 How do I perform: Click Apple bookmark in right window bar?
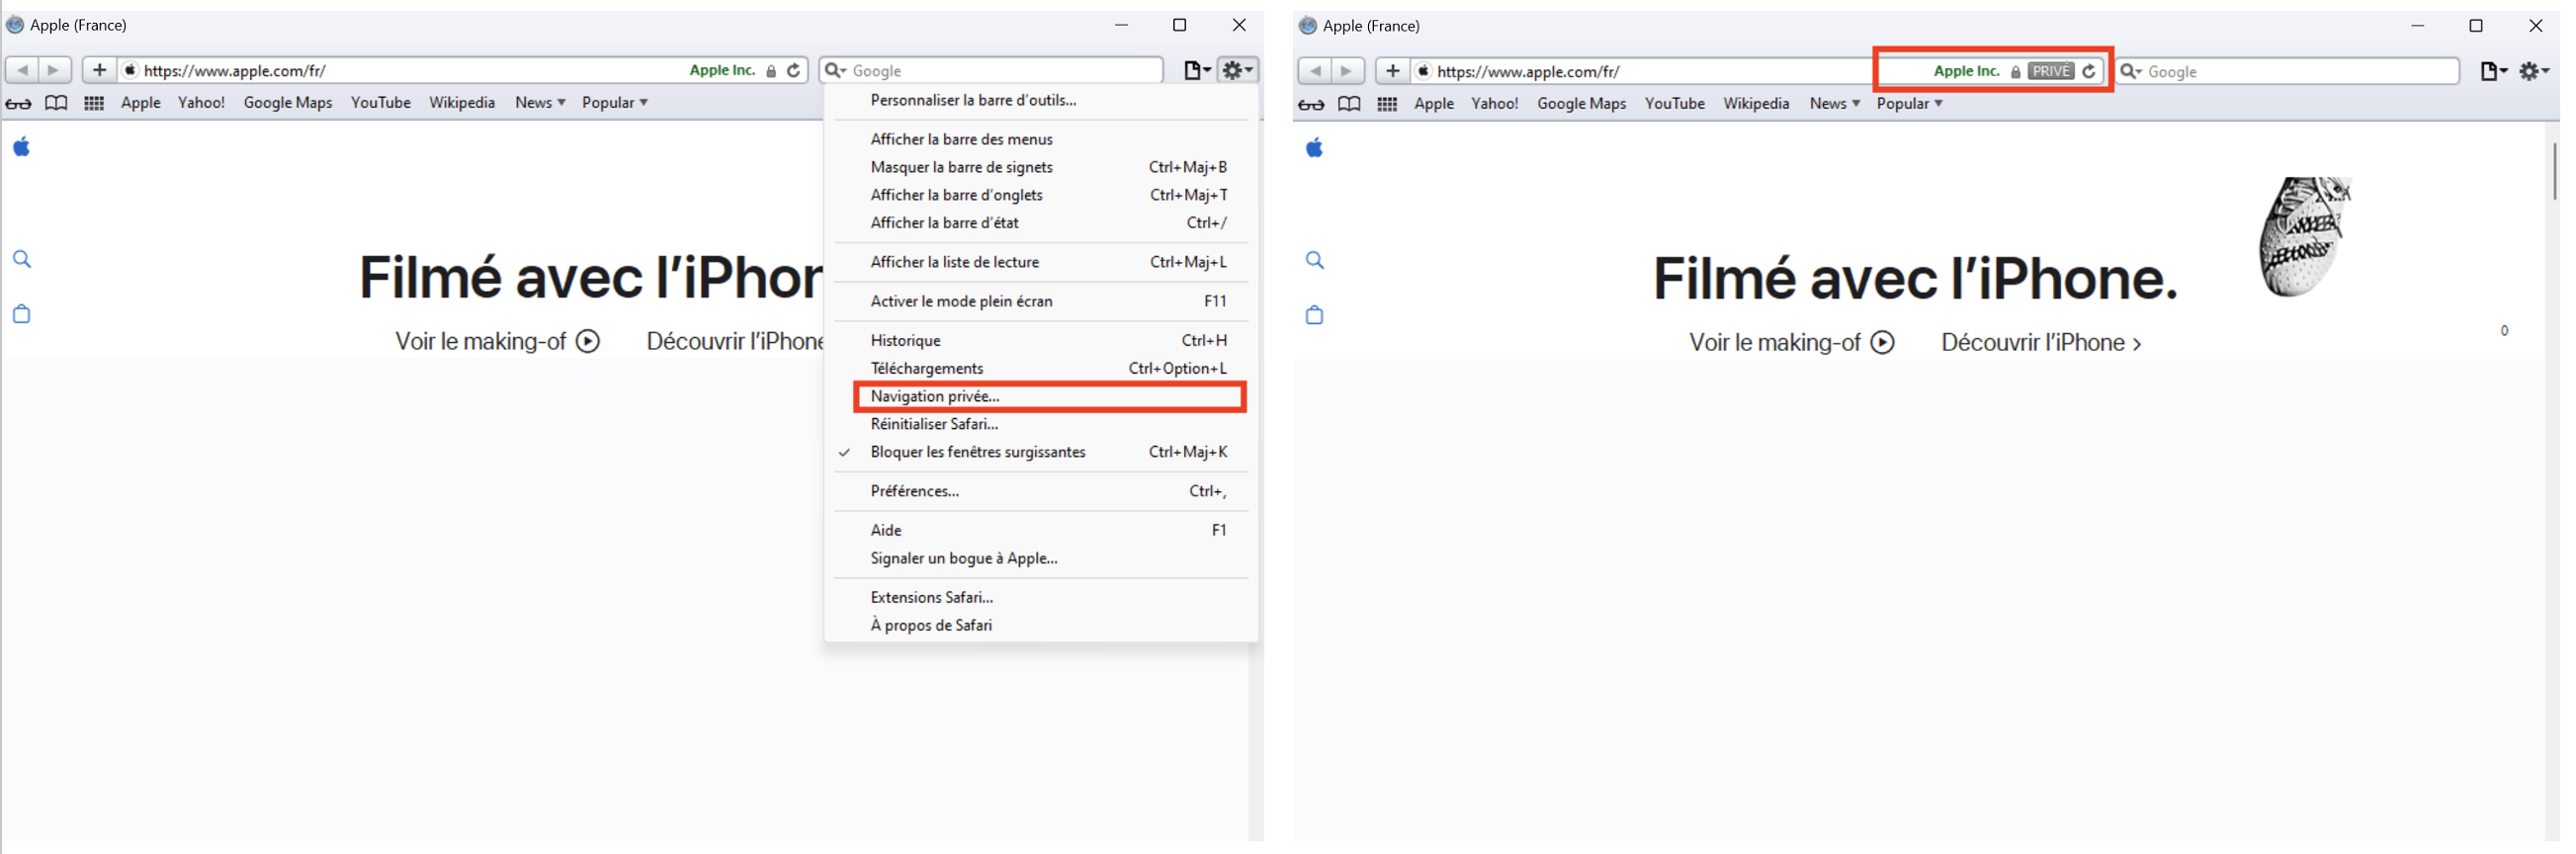click(1434, 104)
